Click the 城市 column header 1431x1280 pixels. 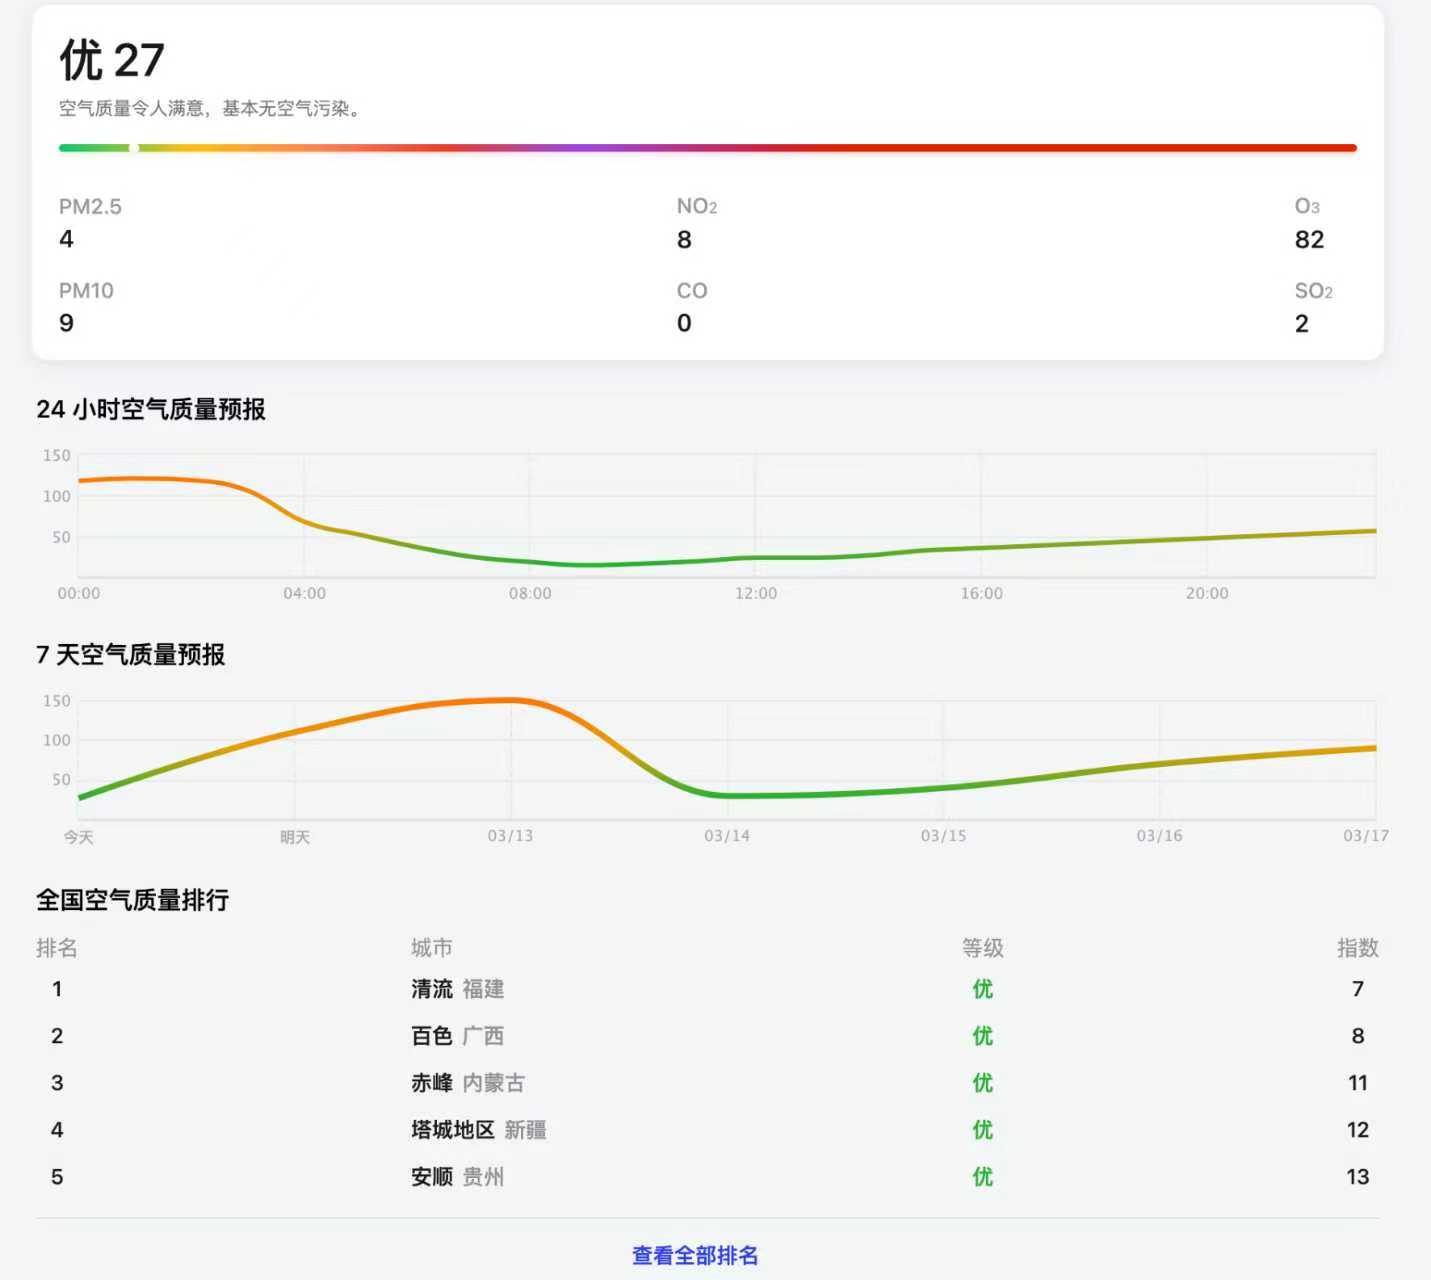tap(432, 948)
